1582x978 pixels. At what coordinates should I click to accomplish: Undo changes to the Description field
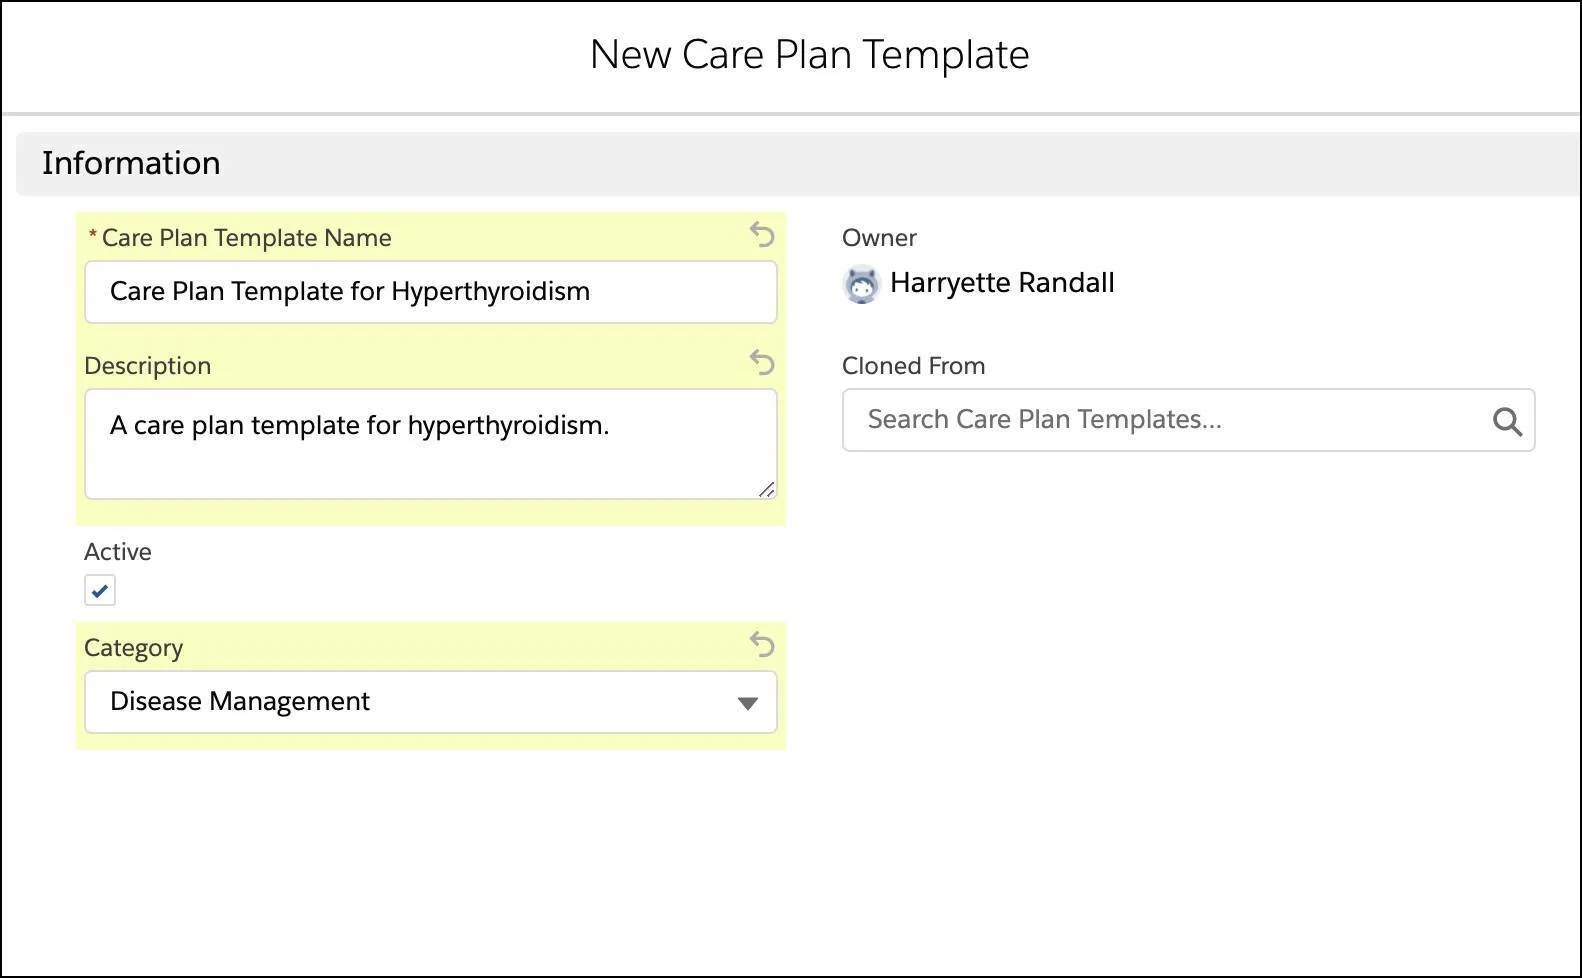[x=762, y=362]
